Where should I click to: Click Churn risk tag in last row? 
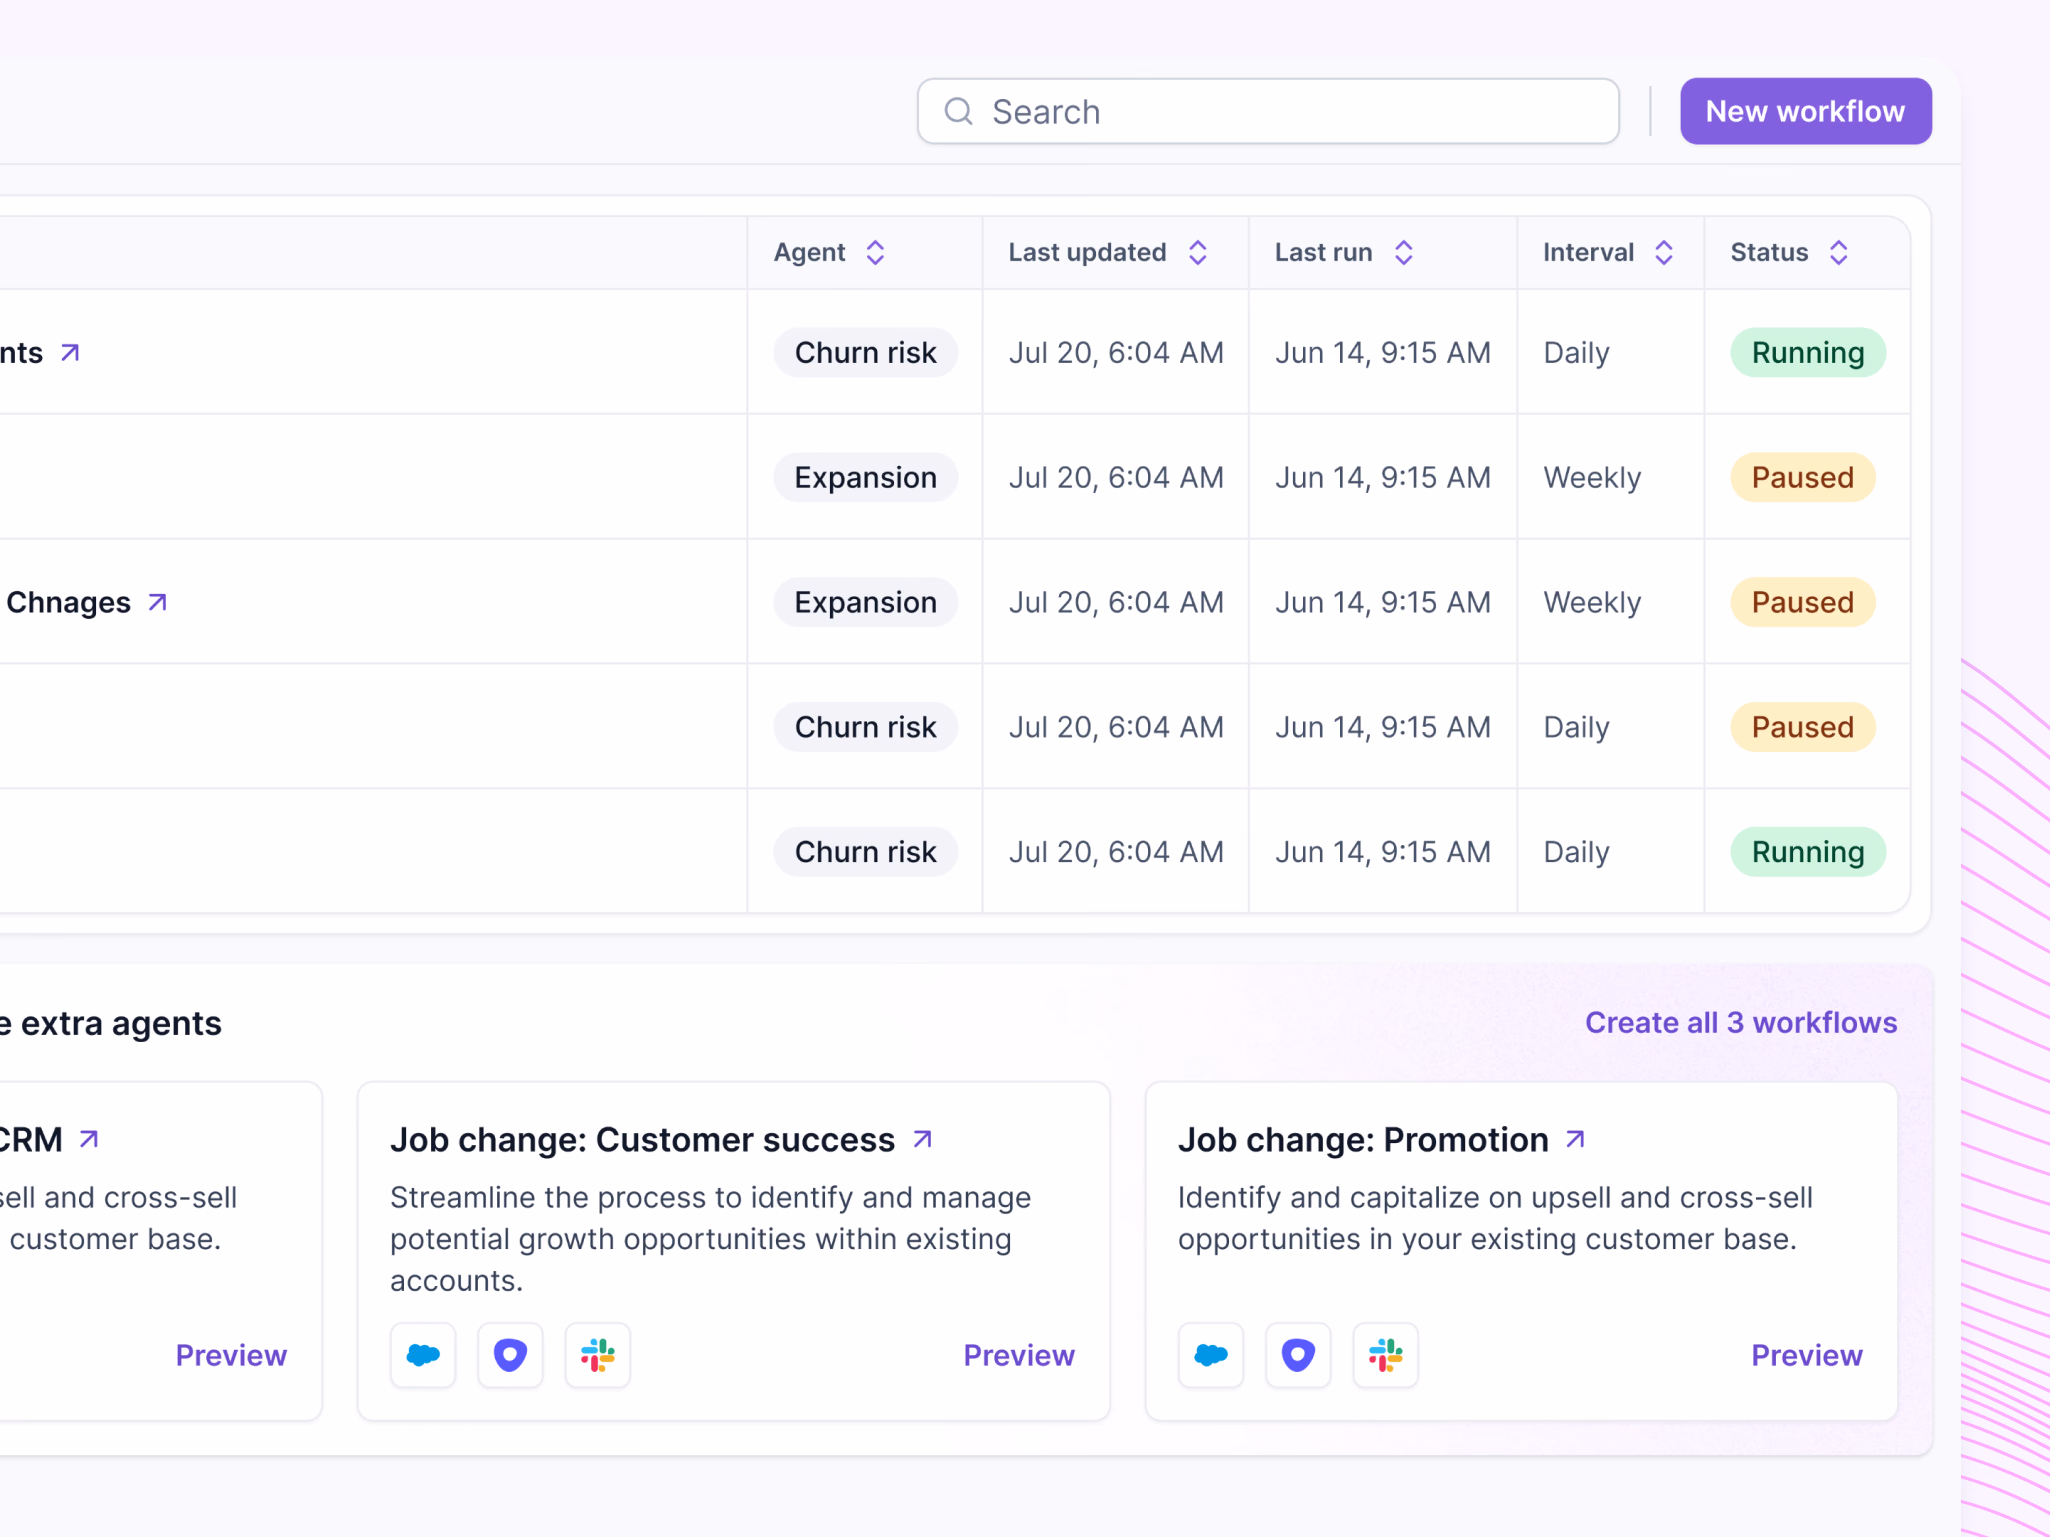click(866, 852)
